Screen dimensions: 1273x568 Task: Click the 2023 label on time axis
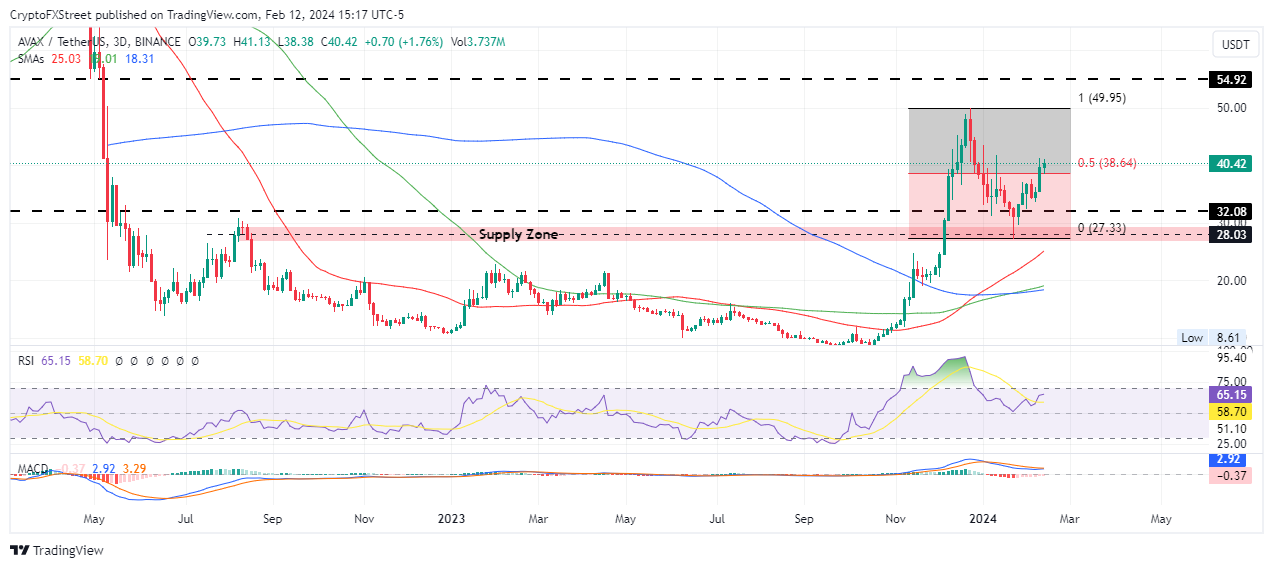coord(451,520)
